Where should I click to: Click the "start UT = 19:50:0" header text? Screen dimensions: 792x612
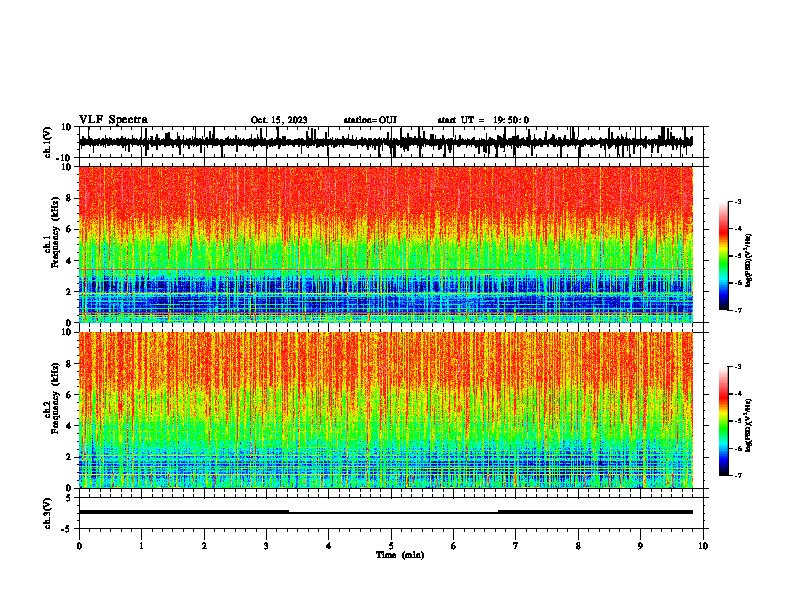[x=483, y=120]
